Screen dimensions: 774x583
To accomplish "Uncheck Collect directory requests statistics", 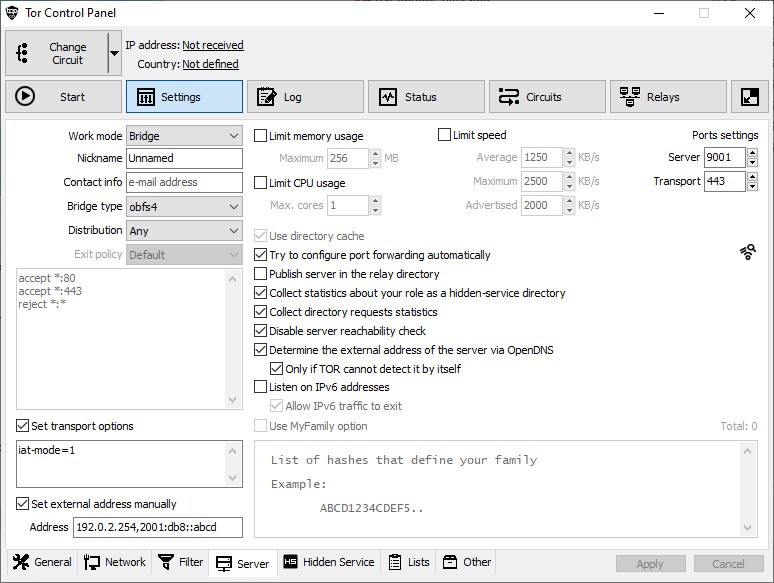I will [x=260, y=311].
